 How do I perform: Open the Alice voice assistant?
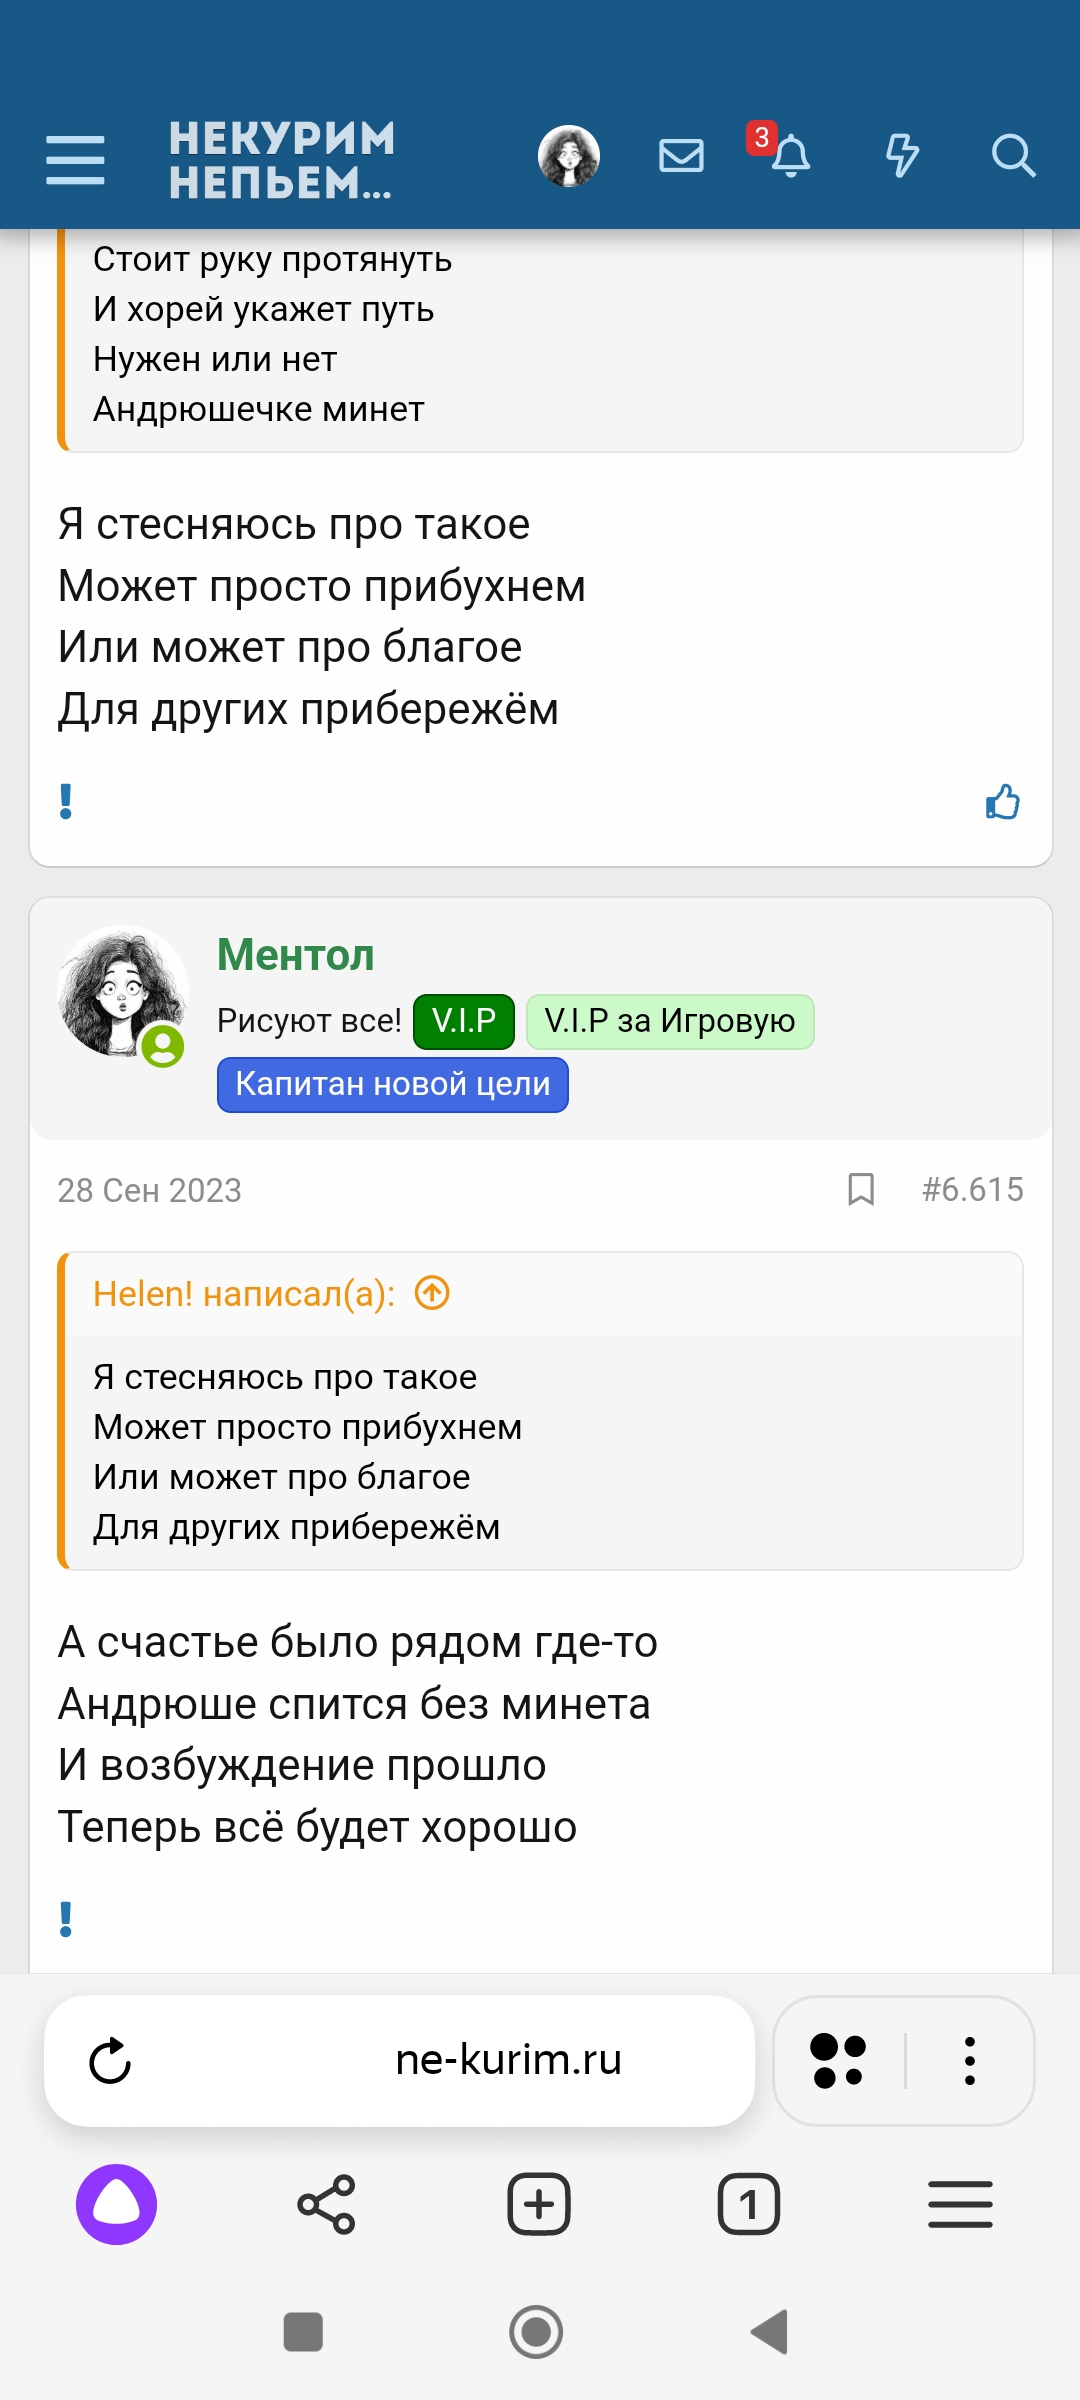click(x=117, y=2204)
